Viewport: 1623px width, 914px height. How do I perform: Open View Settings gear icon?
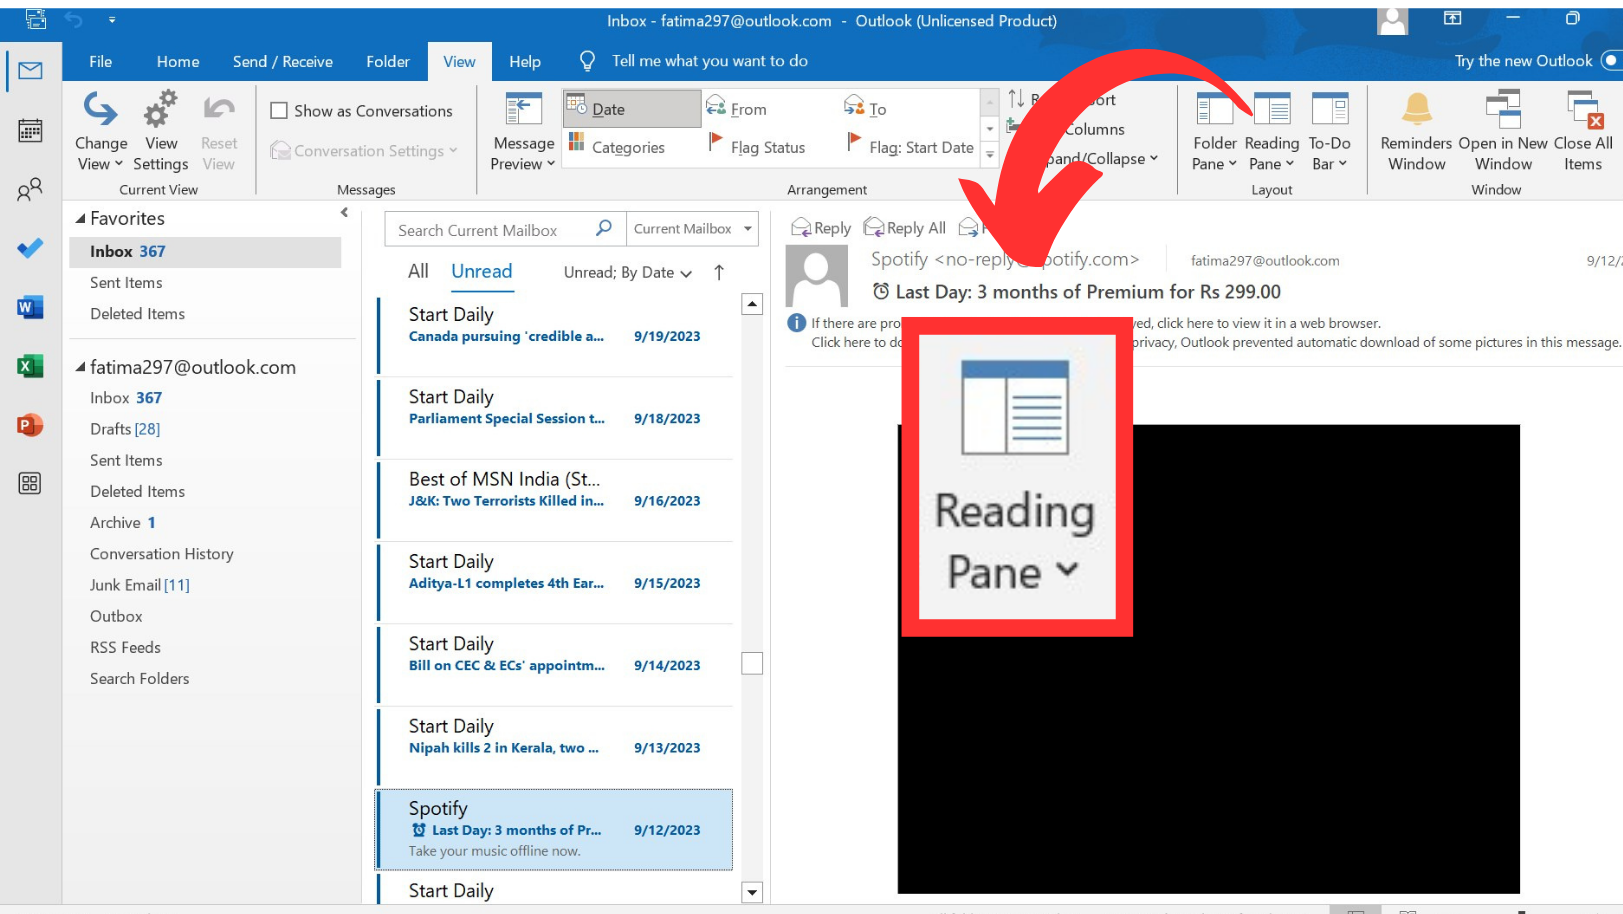point(160,110)
